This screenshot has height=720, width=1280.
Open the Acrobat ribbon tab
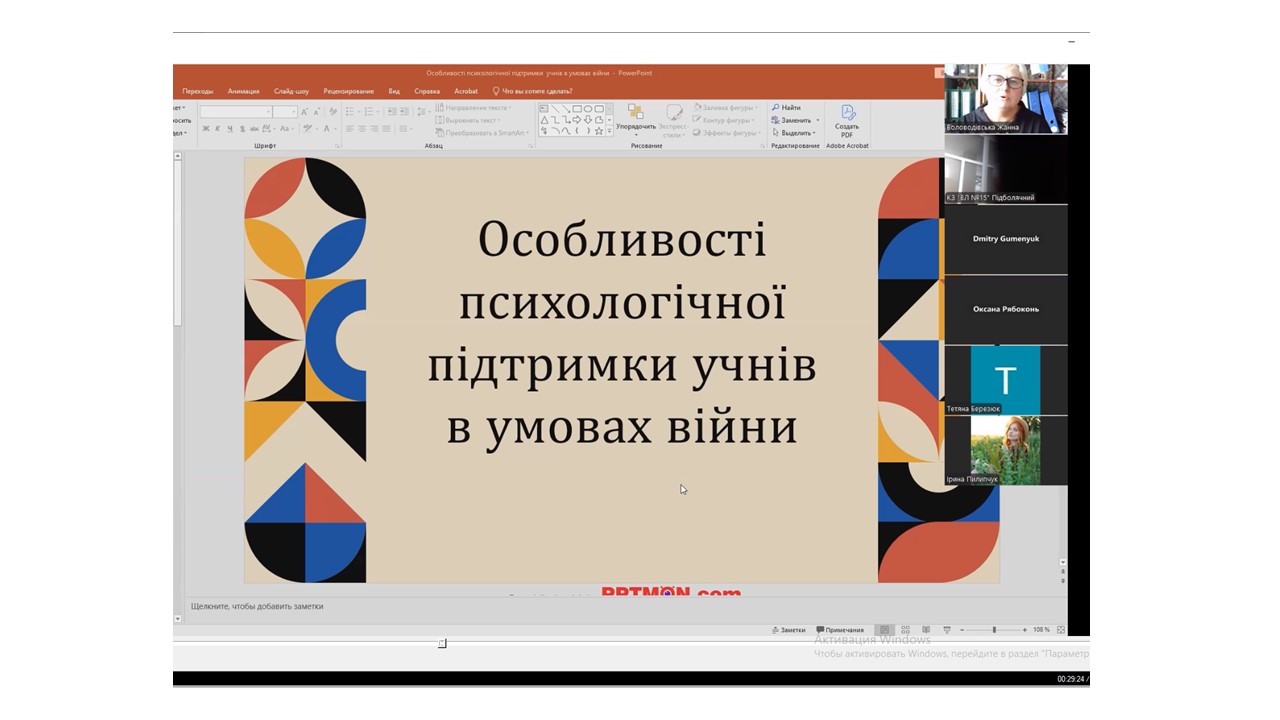pos(466,91)
